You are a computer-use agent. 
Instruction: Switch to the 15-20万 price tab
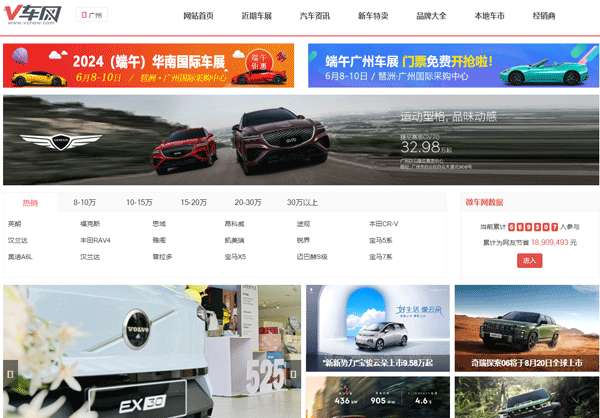194,202
